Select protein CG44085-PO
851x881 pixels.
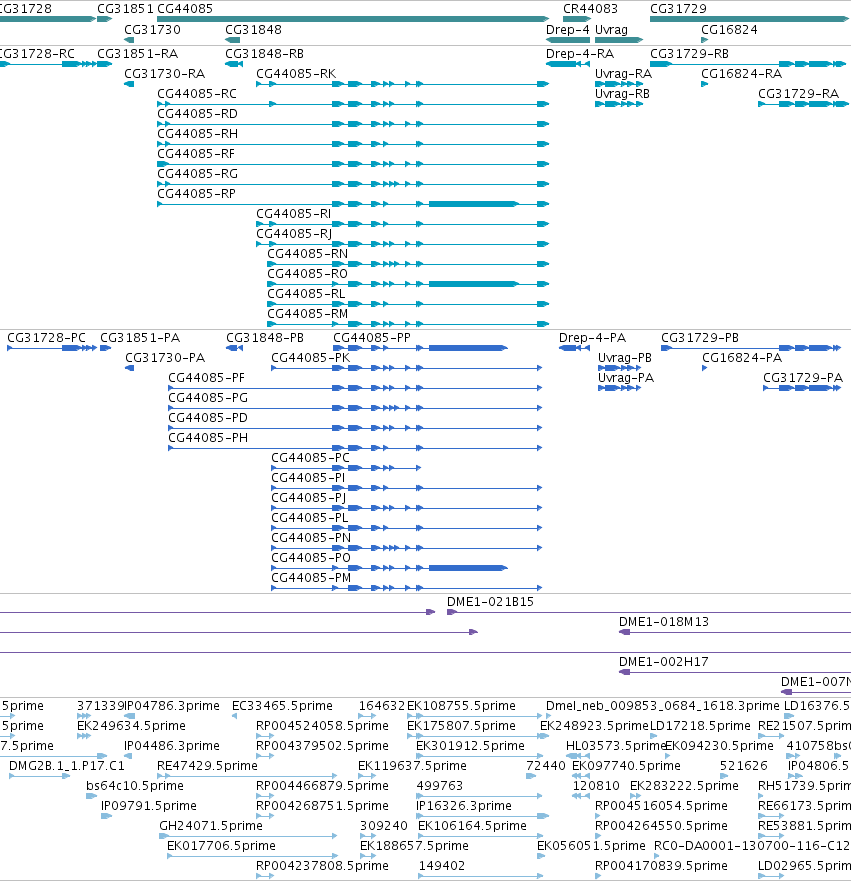(x=311, y=558)
